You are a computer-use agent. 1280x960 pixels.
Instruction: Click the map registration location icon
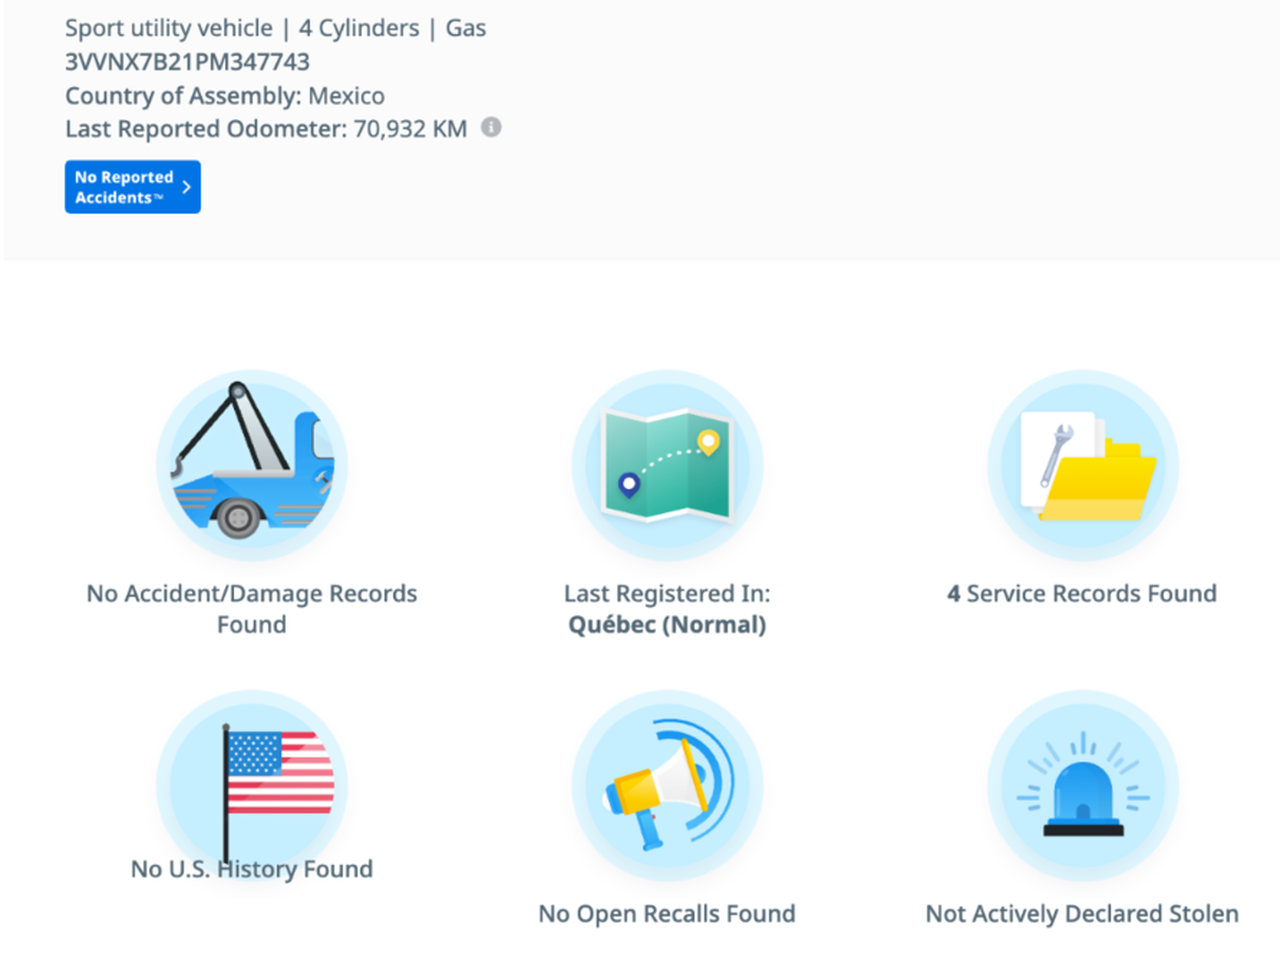tap(667, 466)
